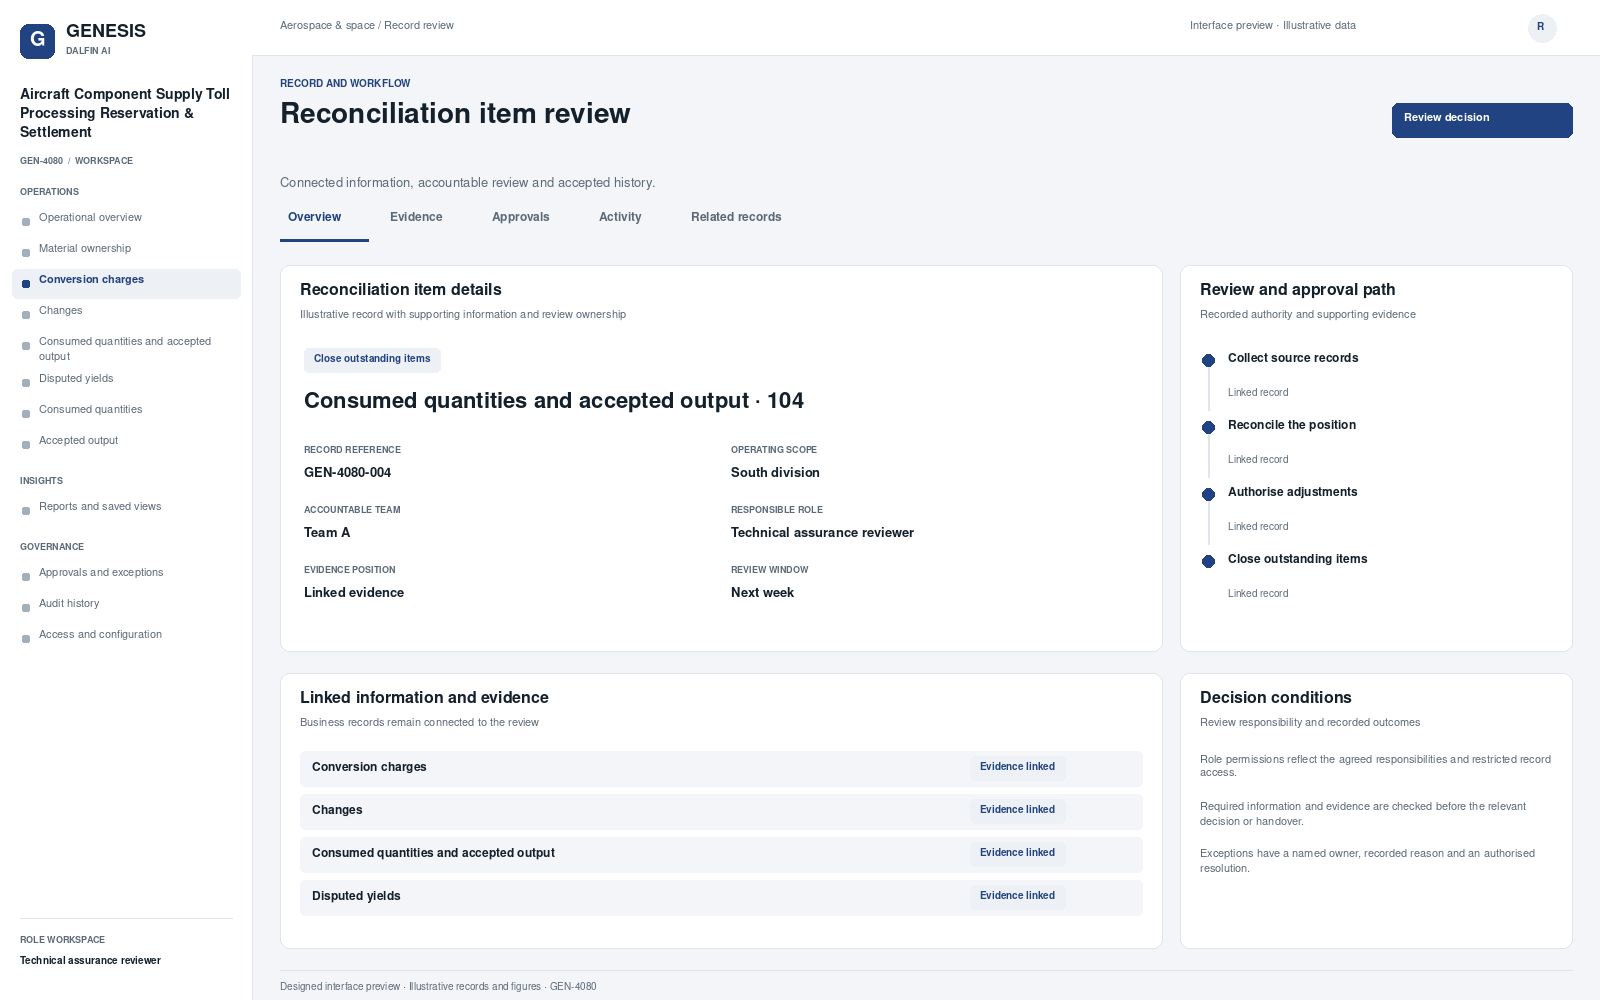Click the Genesis G logo icon
This screenshot has width=1600, height=1000.
pyautogui.click(x=37, y=41)
